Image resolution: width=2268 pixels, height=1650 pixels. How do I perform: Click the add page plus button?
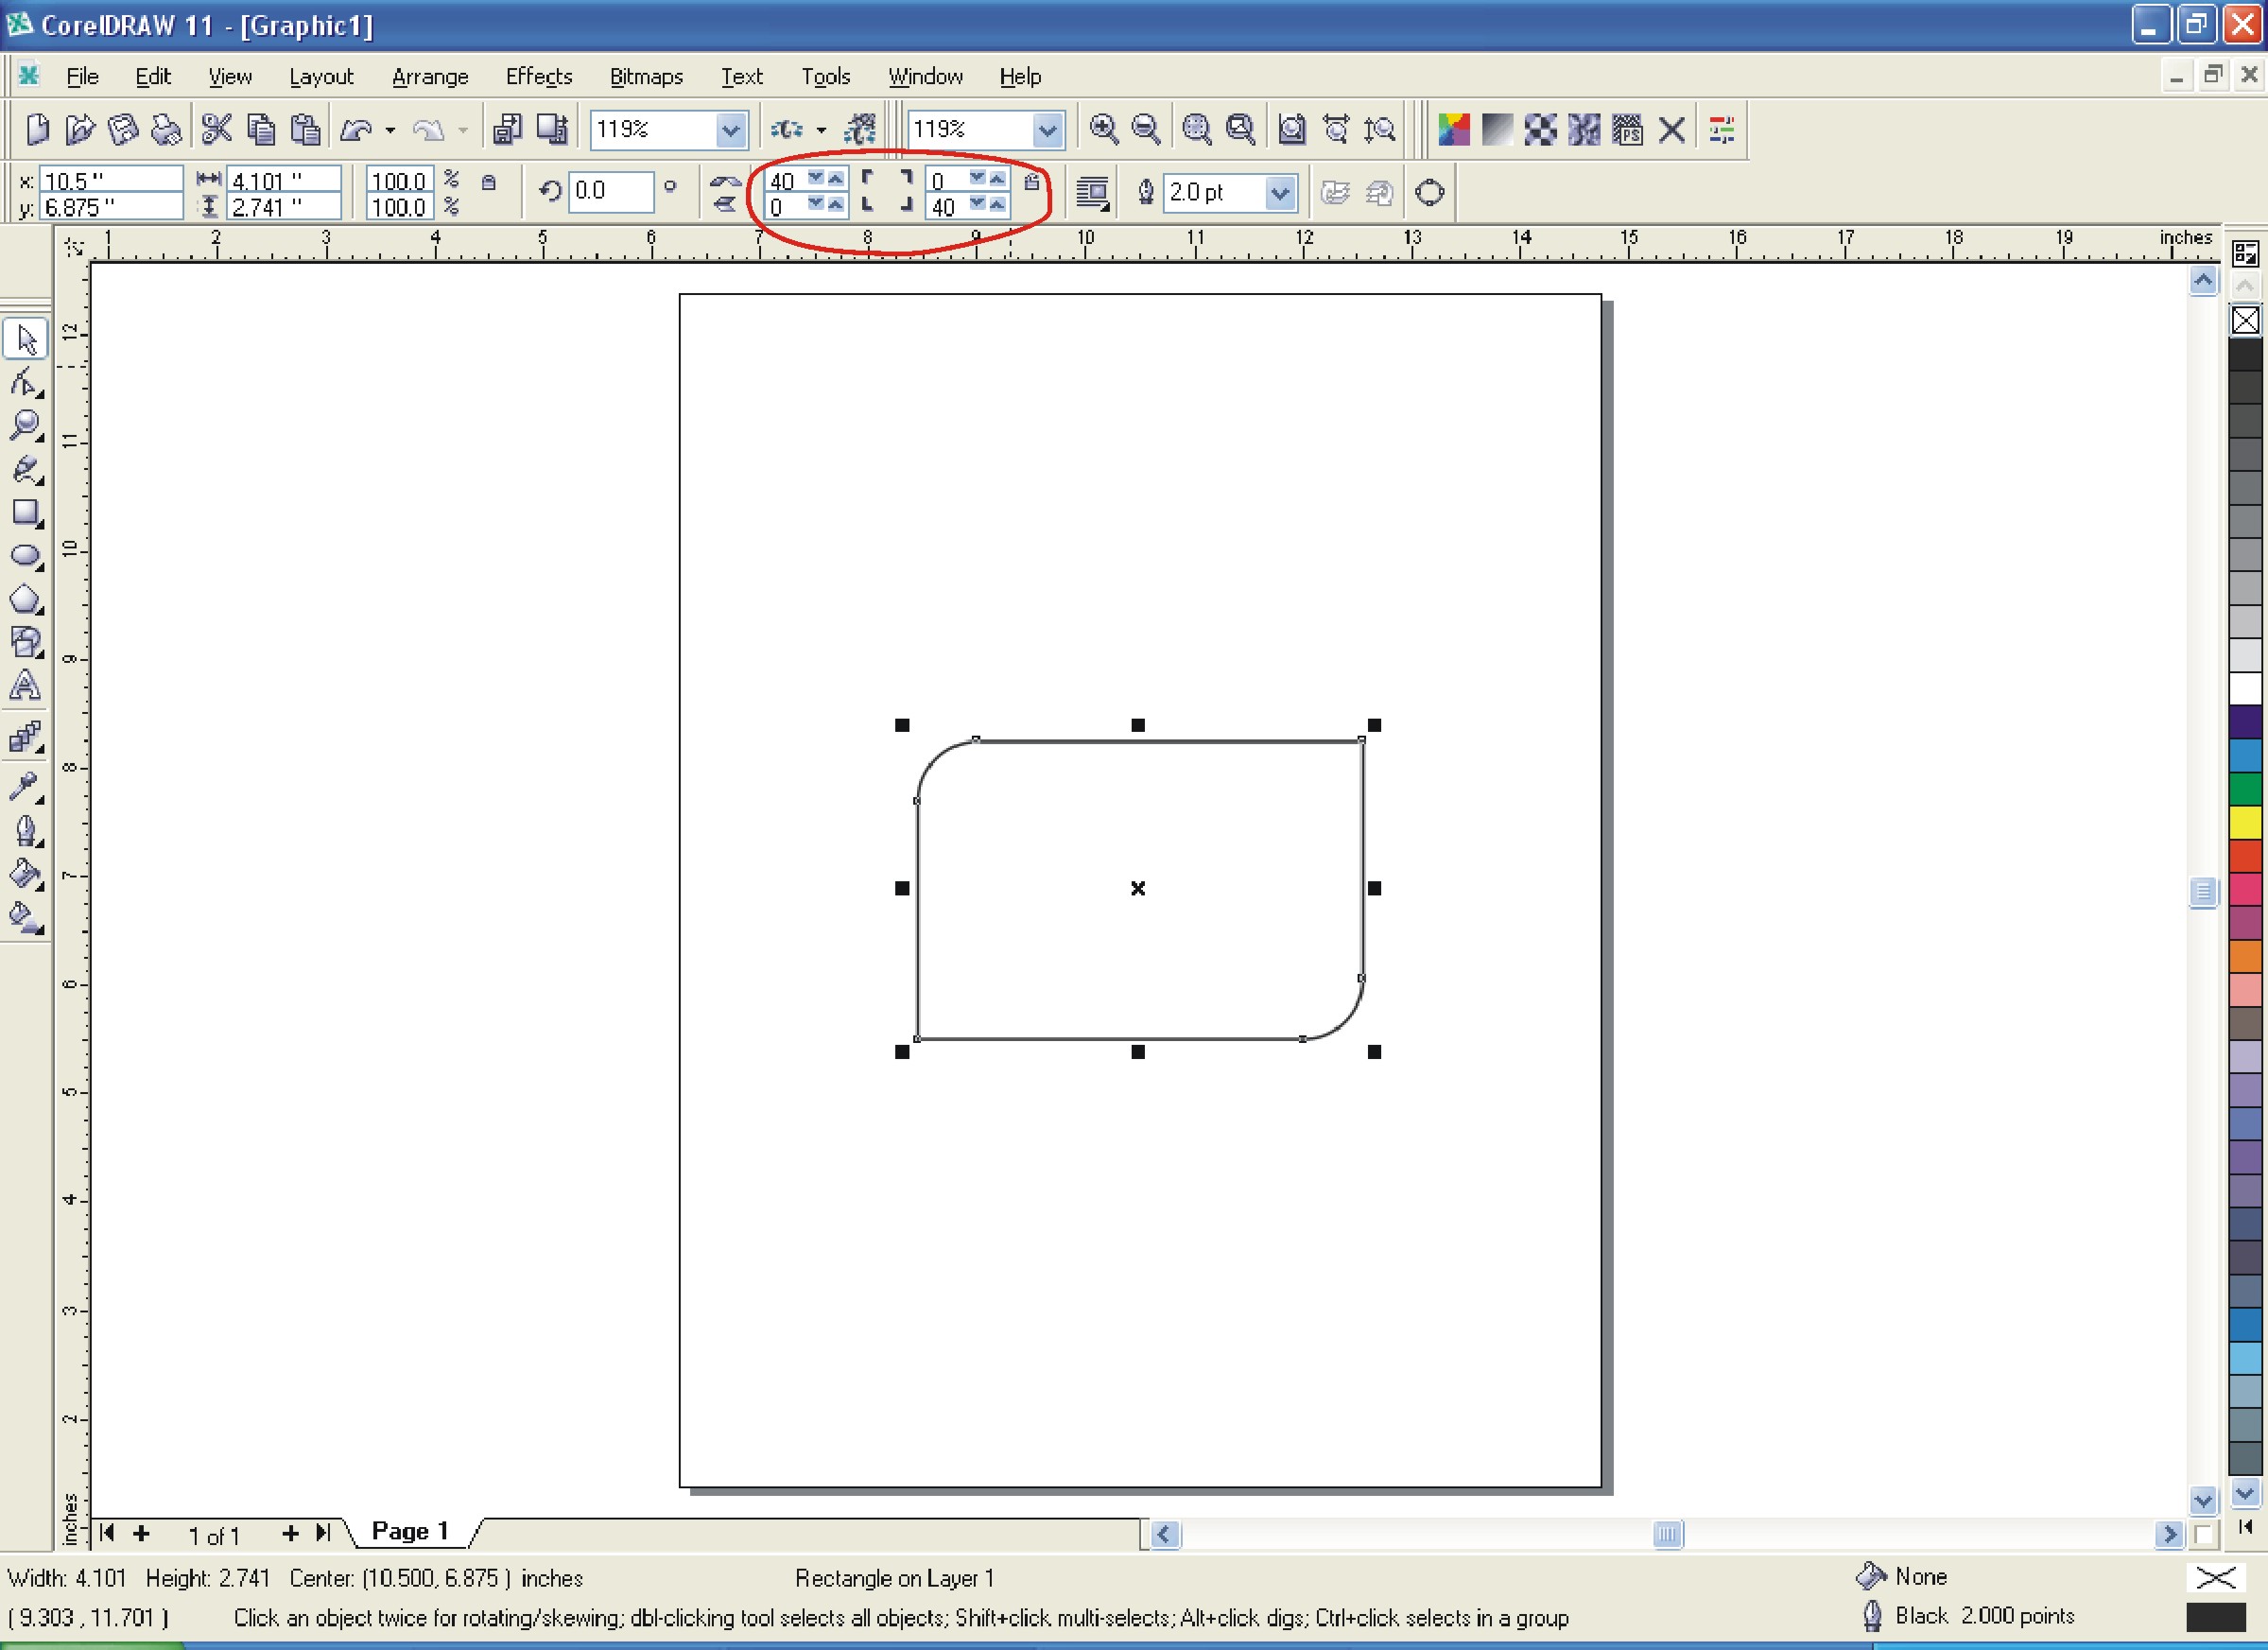click(290, 1533)
